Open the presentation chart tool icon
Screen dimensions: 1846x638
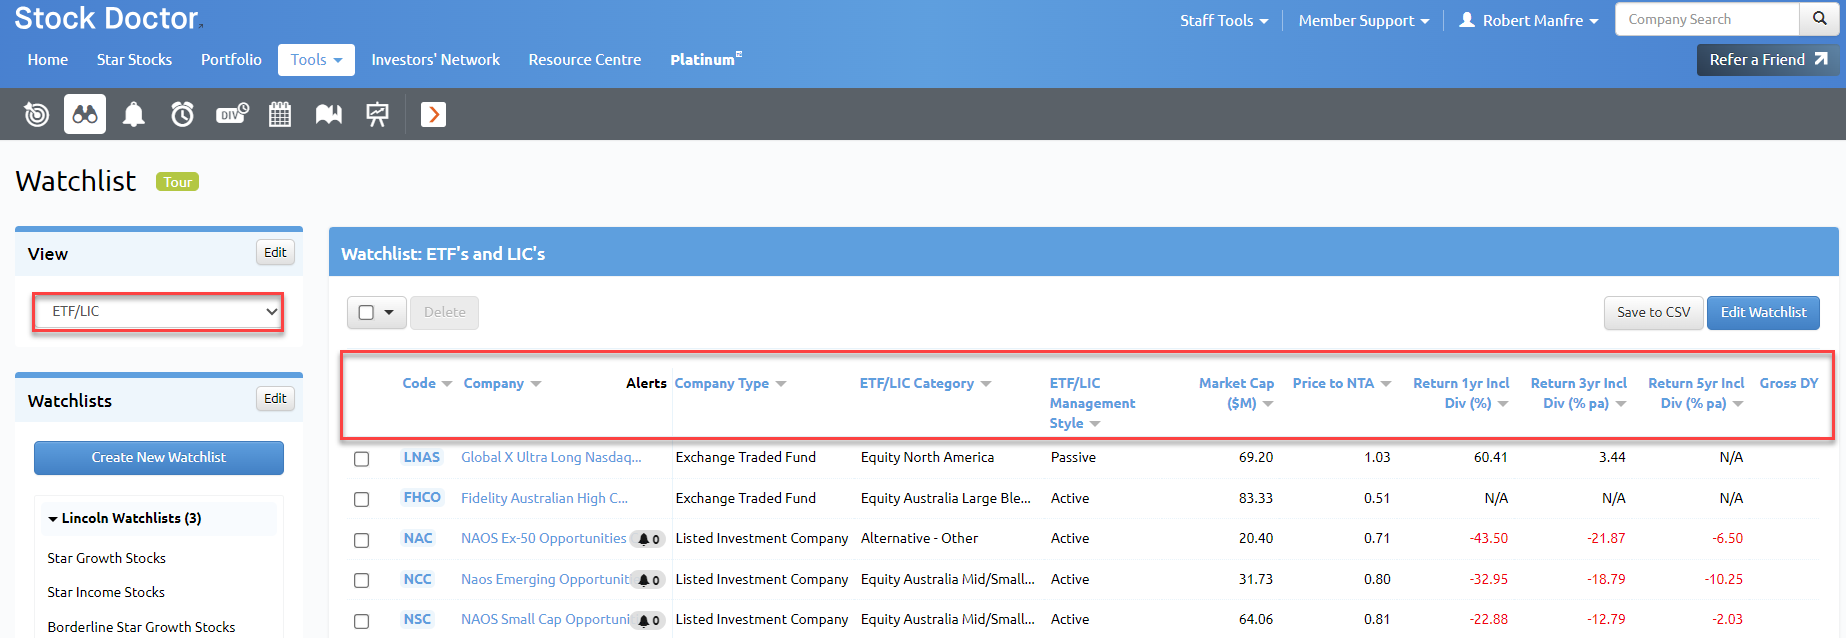pyautogui.click(x=377, y=115)
